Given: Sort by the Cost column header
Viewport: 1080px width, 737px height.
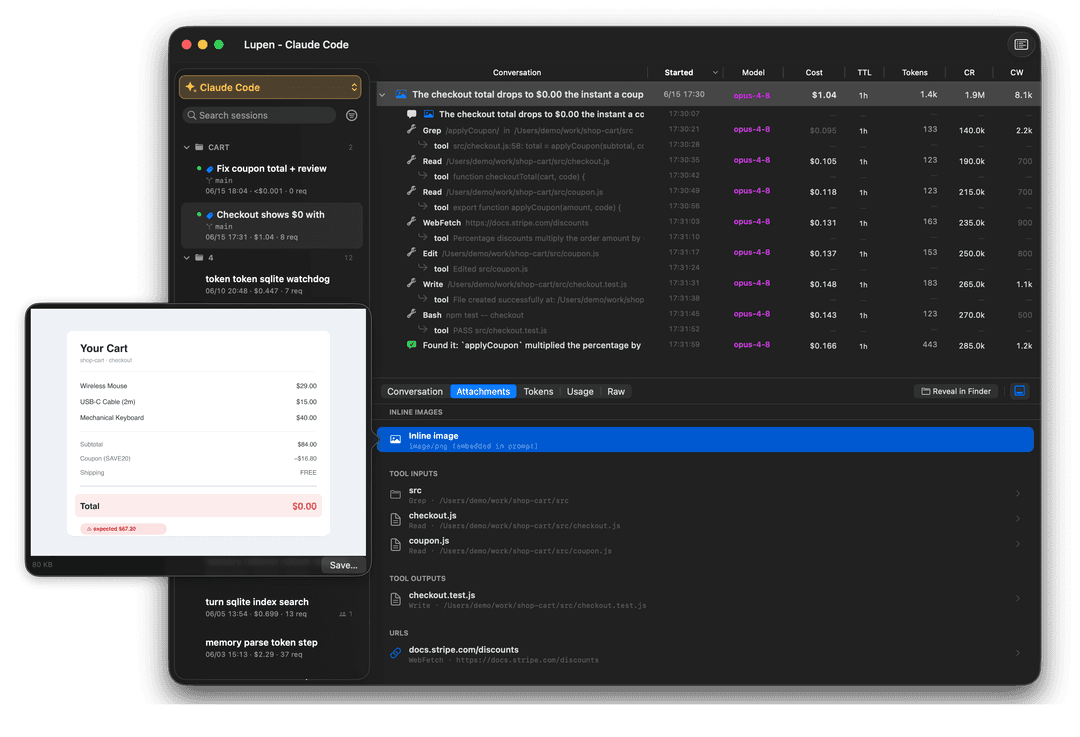Looking at the screenshot, I should point(813,72).
